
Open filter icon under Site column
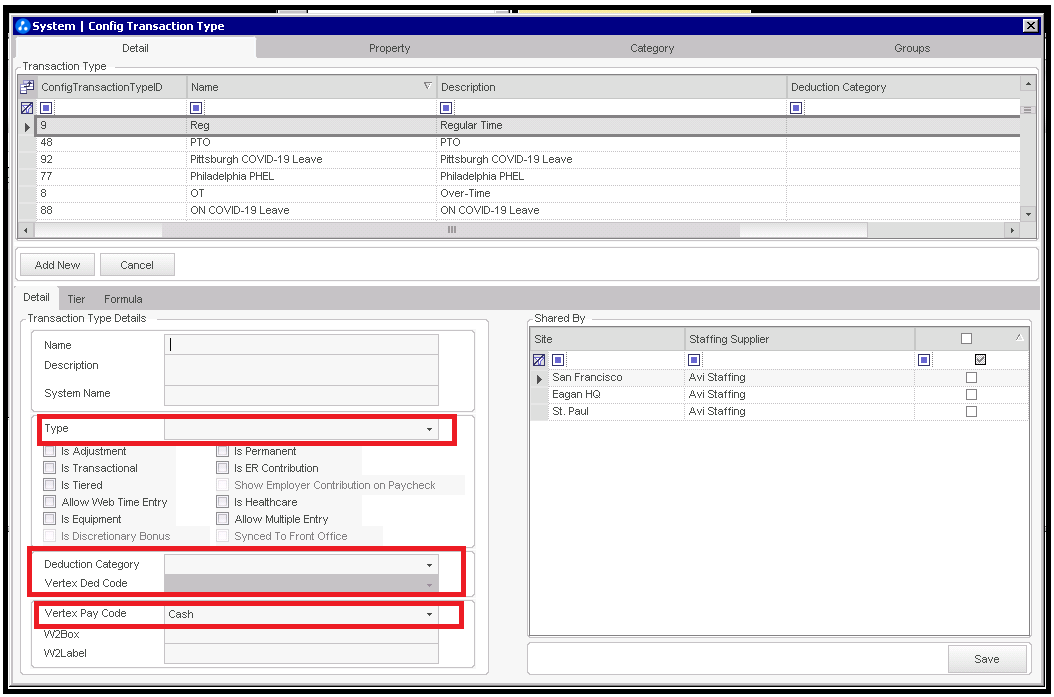tap(558, 360)
